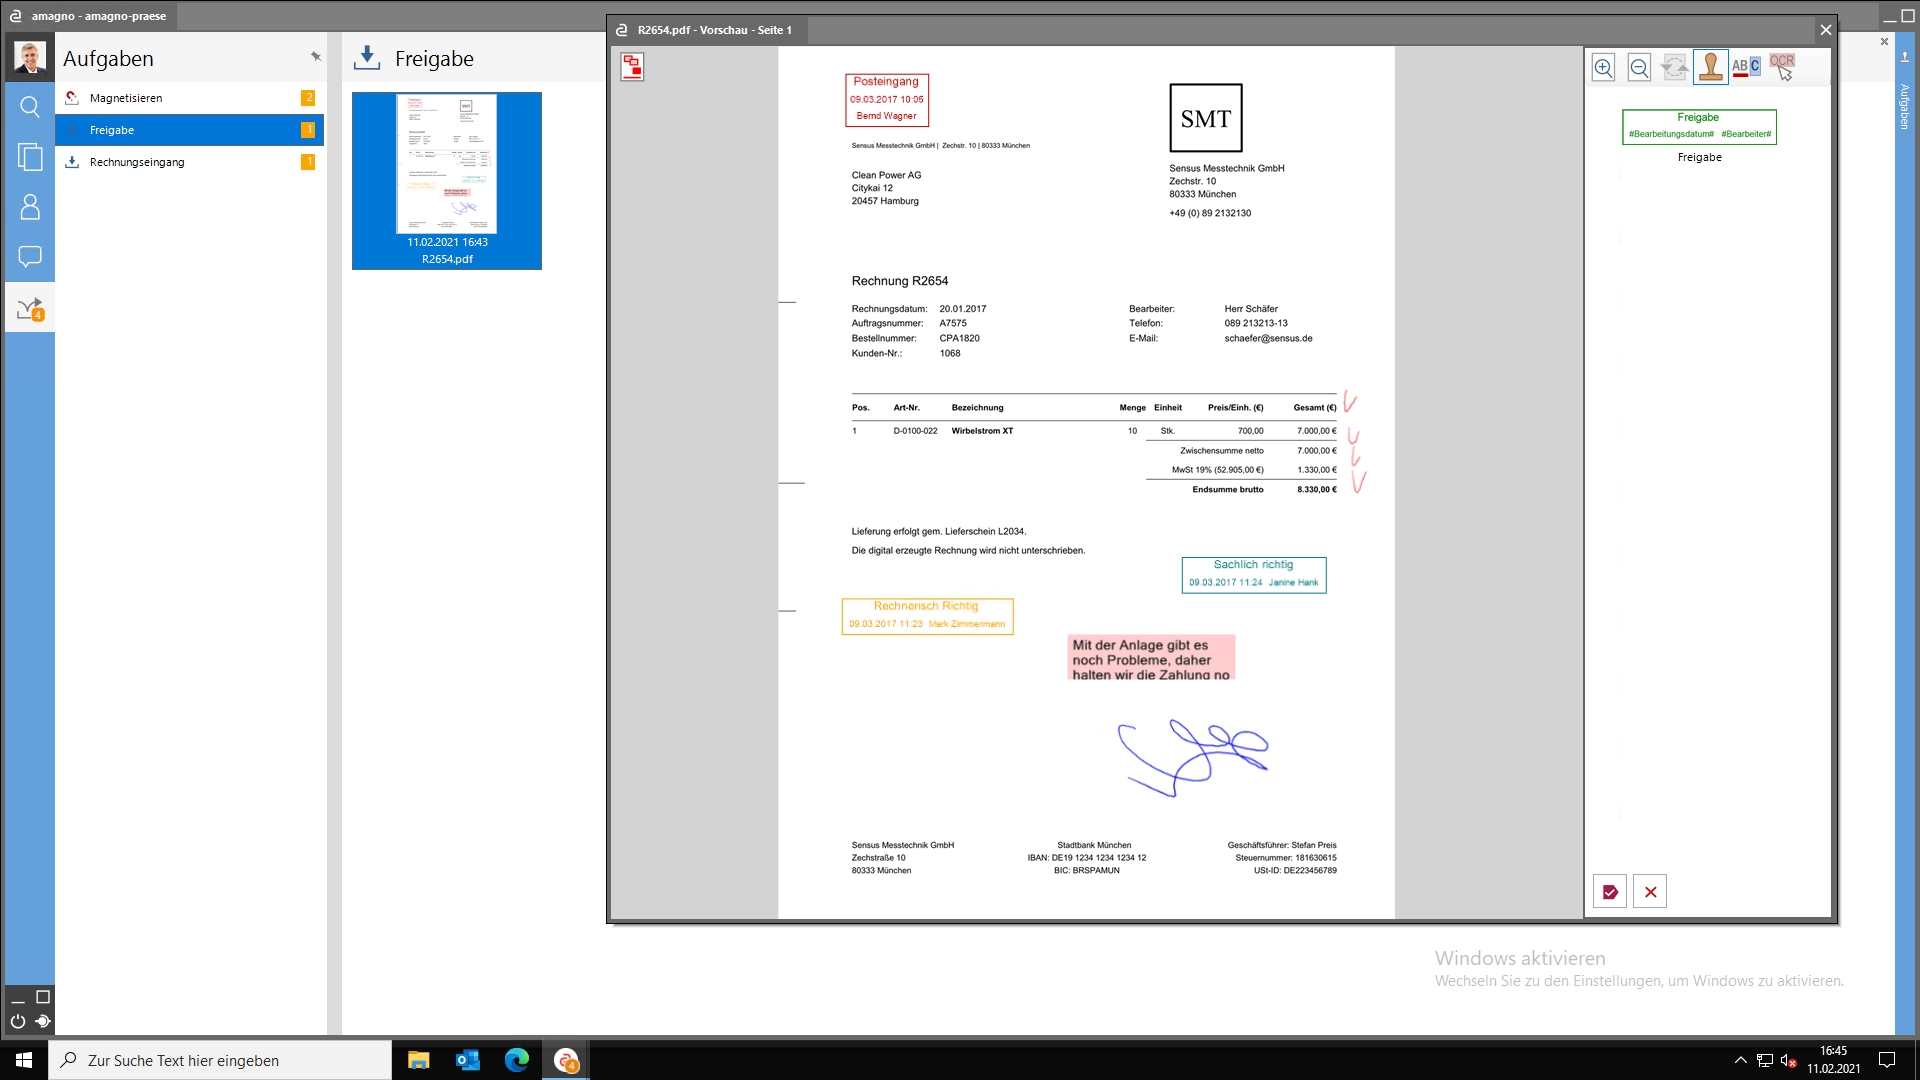1920x1080 pixels.
Task: Choose the green Freigabe stamp template
Action: [x=1699, y=127]
